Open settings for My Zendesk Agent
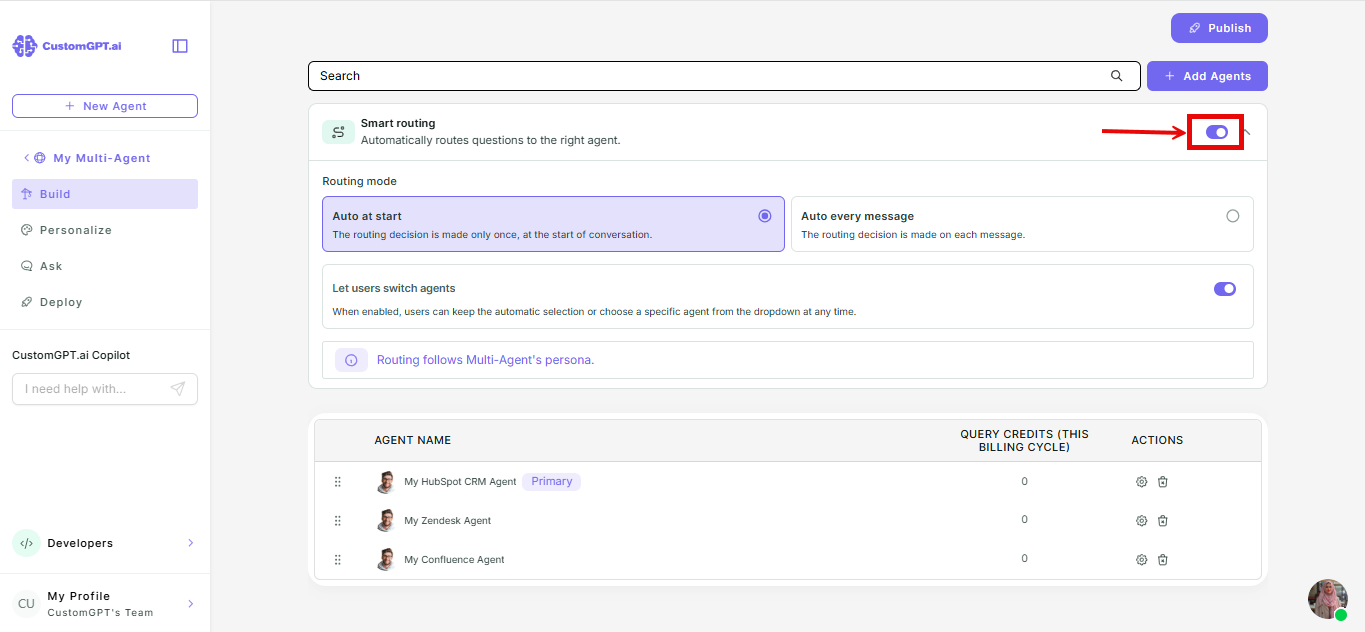This screenshot has height=632, width=1365. click(x=1141, y=521)
